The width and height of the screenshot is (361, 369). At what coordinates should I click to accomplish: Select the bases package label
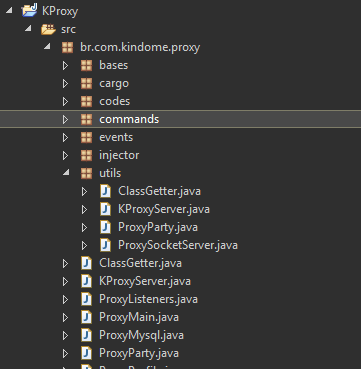click(114, 65)
